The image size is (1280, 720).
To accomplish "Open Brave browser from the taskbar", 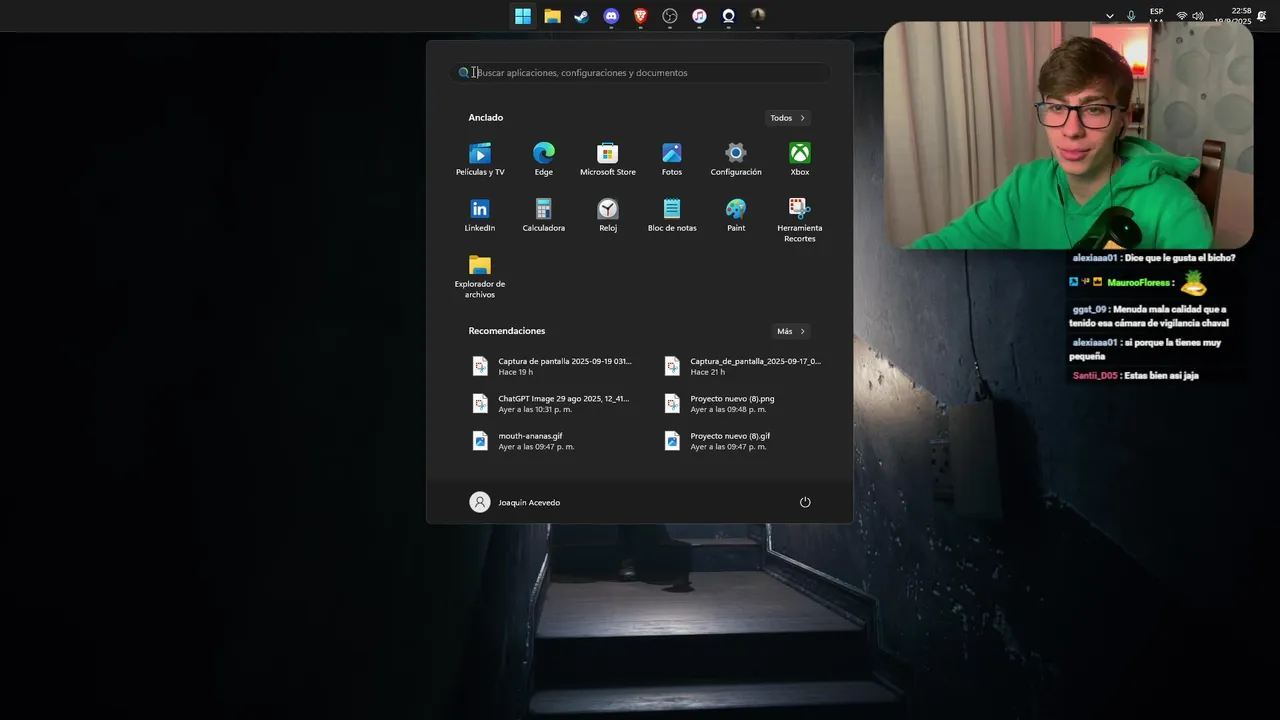I will coord(640,16).
